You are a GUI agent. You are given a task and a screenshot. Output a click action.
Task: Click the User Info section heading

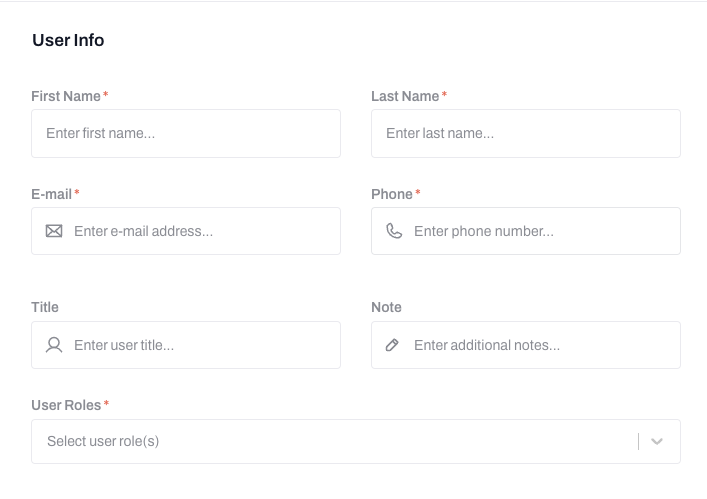tap(68, 40)
